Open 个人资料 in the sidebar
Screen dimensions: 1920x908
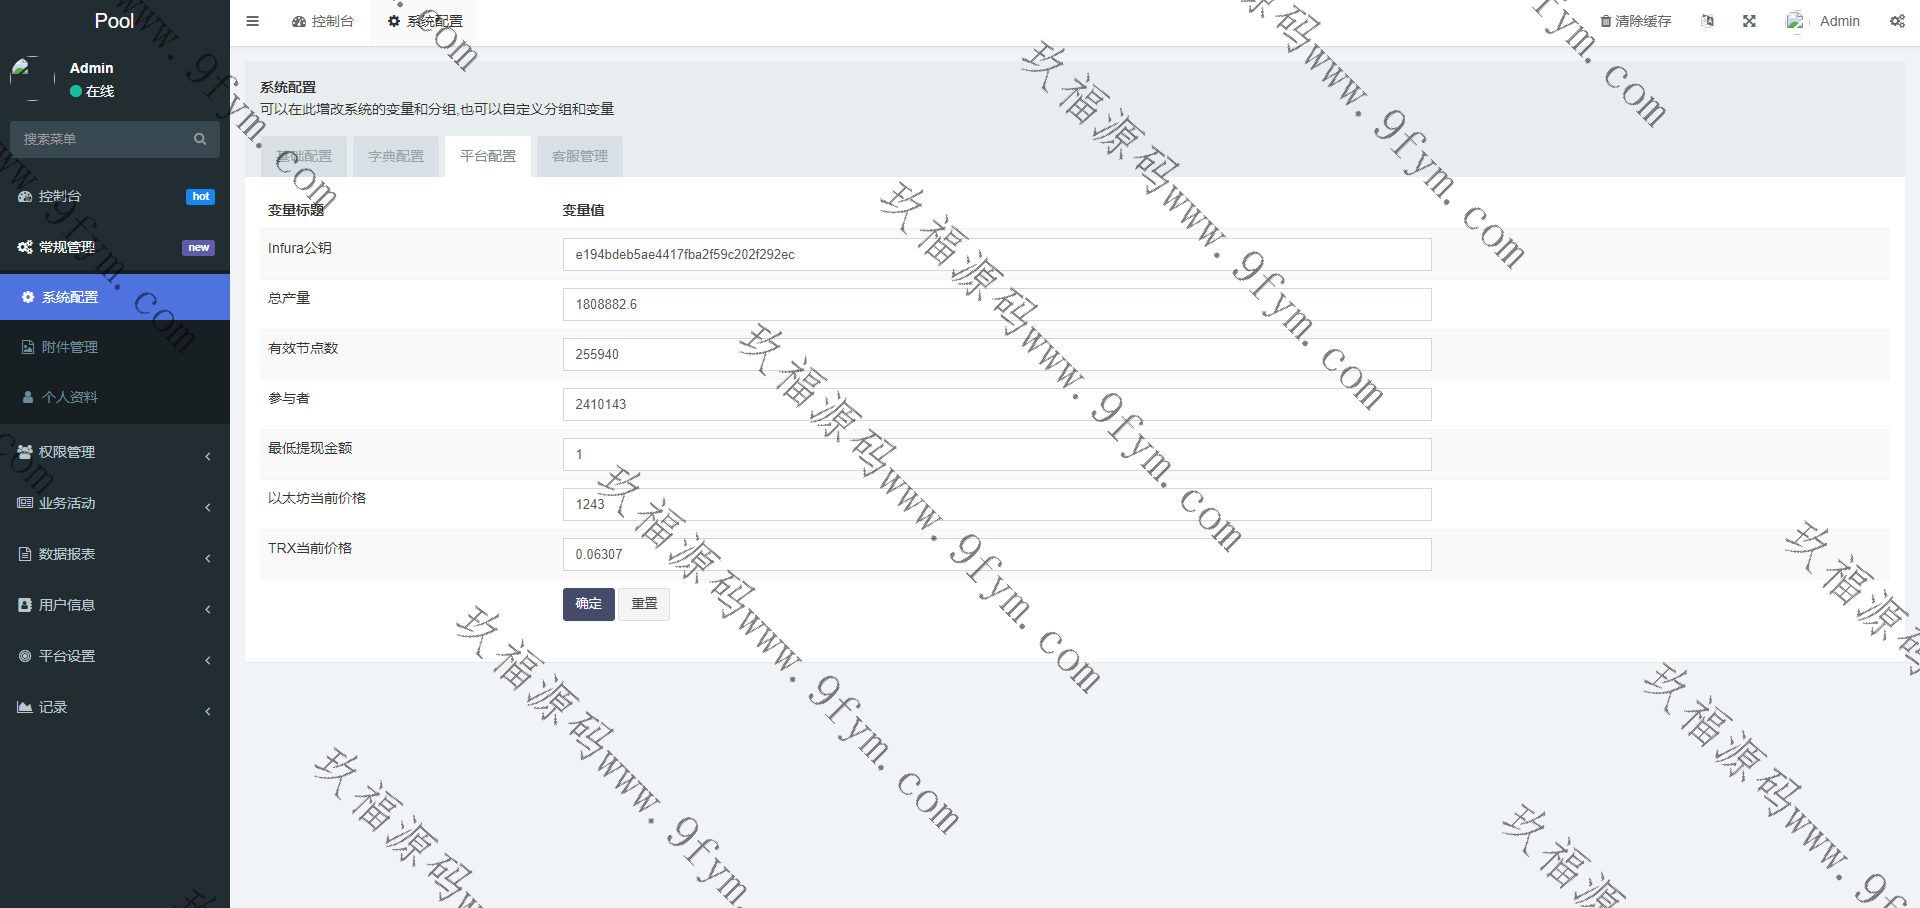click(x=70, y=397)
